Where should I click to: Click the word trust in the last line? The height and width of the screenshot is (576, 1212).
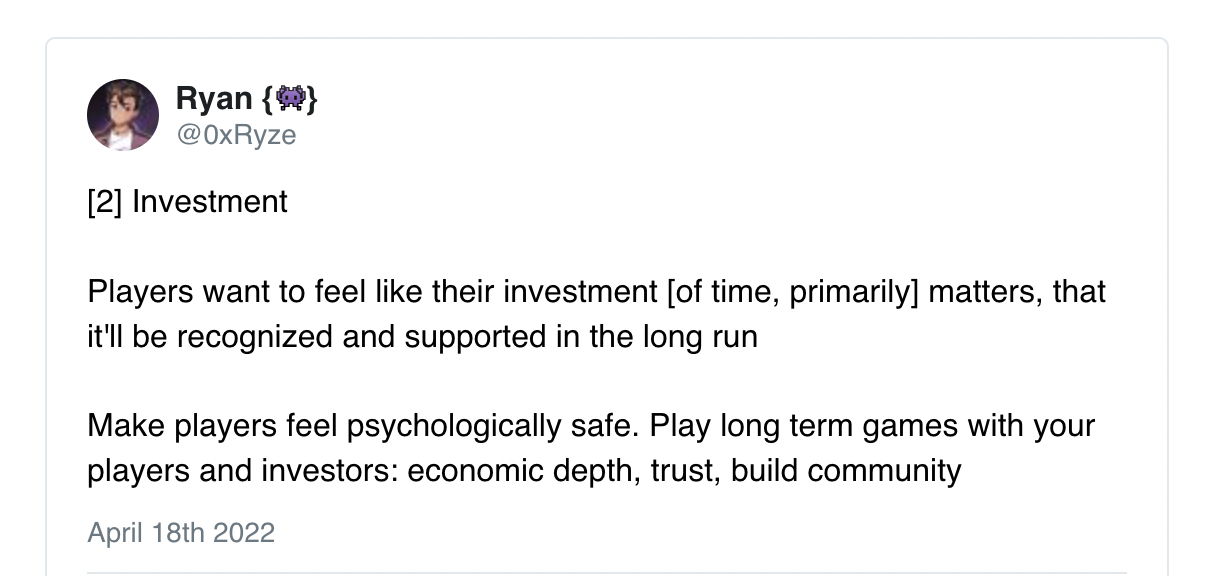point(683,471)
